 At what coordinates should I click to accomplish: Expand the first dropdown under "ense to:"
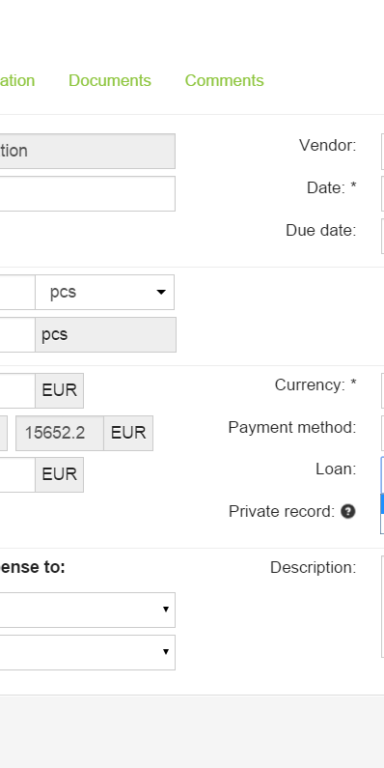[x=88, y=610]
